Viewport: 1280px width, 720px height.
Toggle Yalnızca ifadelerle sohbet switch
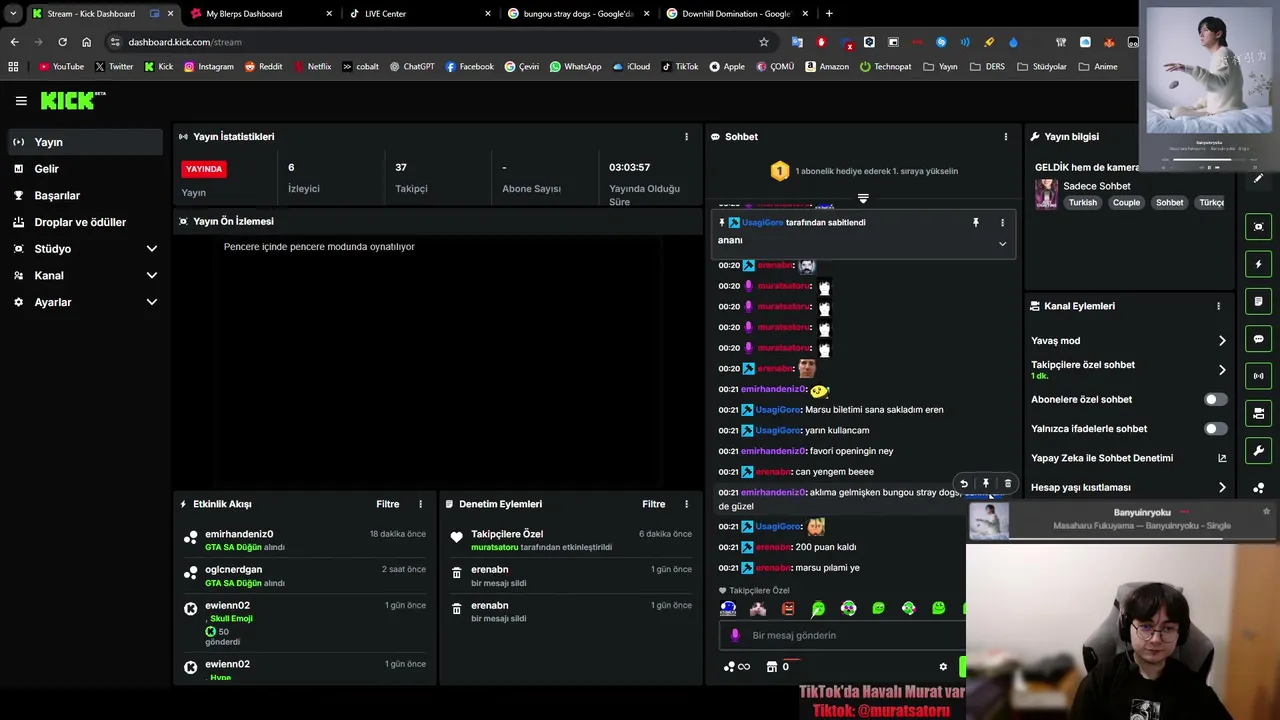pos(1215,429)
